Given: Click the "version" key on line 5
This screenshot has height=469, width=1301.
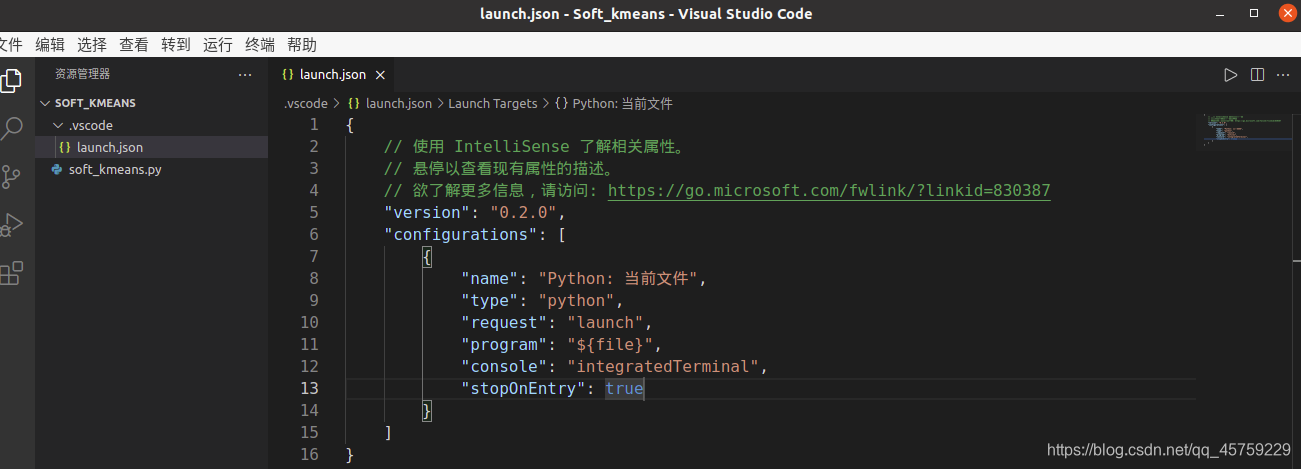Looking at the screenshot, I should point(427,212).
